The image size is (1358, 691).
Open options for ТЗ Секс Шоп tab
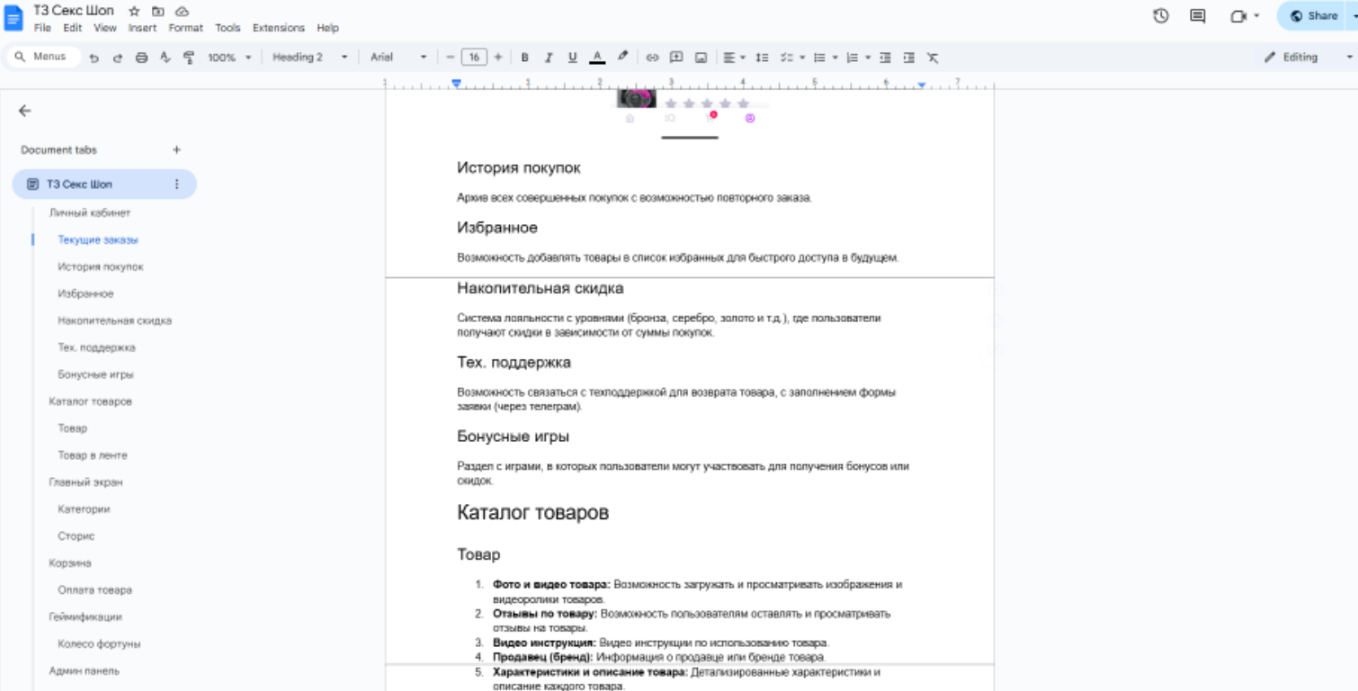pyautogui.click(x=177, y=184)
